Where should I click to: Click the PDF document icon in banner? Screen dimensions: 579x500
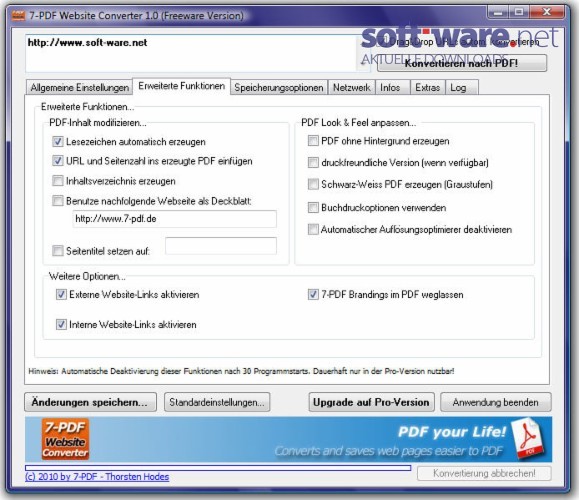click(x=529, y=438)
